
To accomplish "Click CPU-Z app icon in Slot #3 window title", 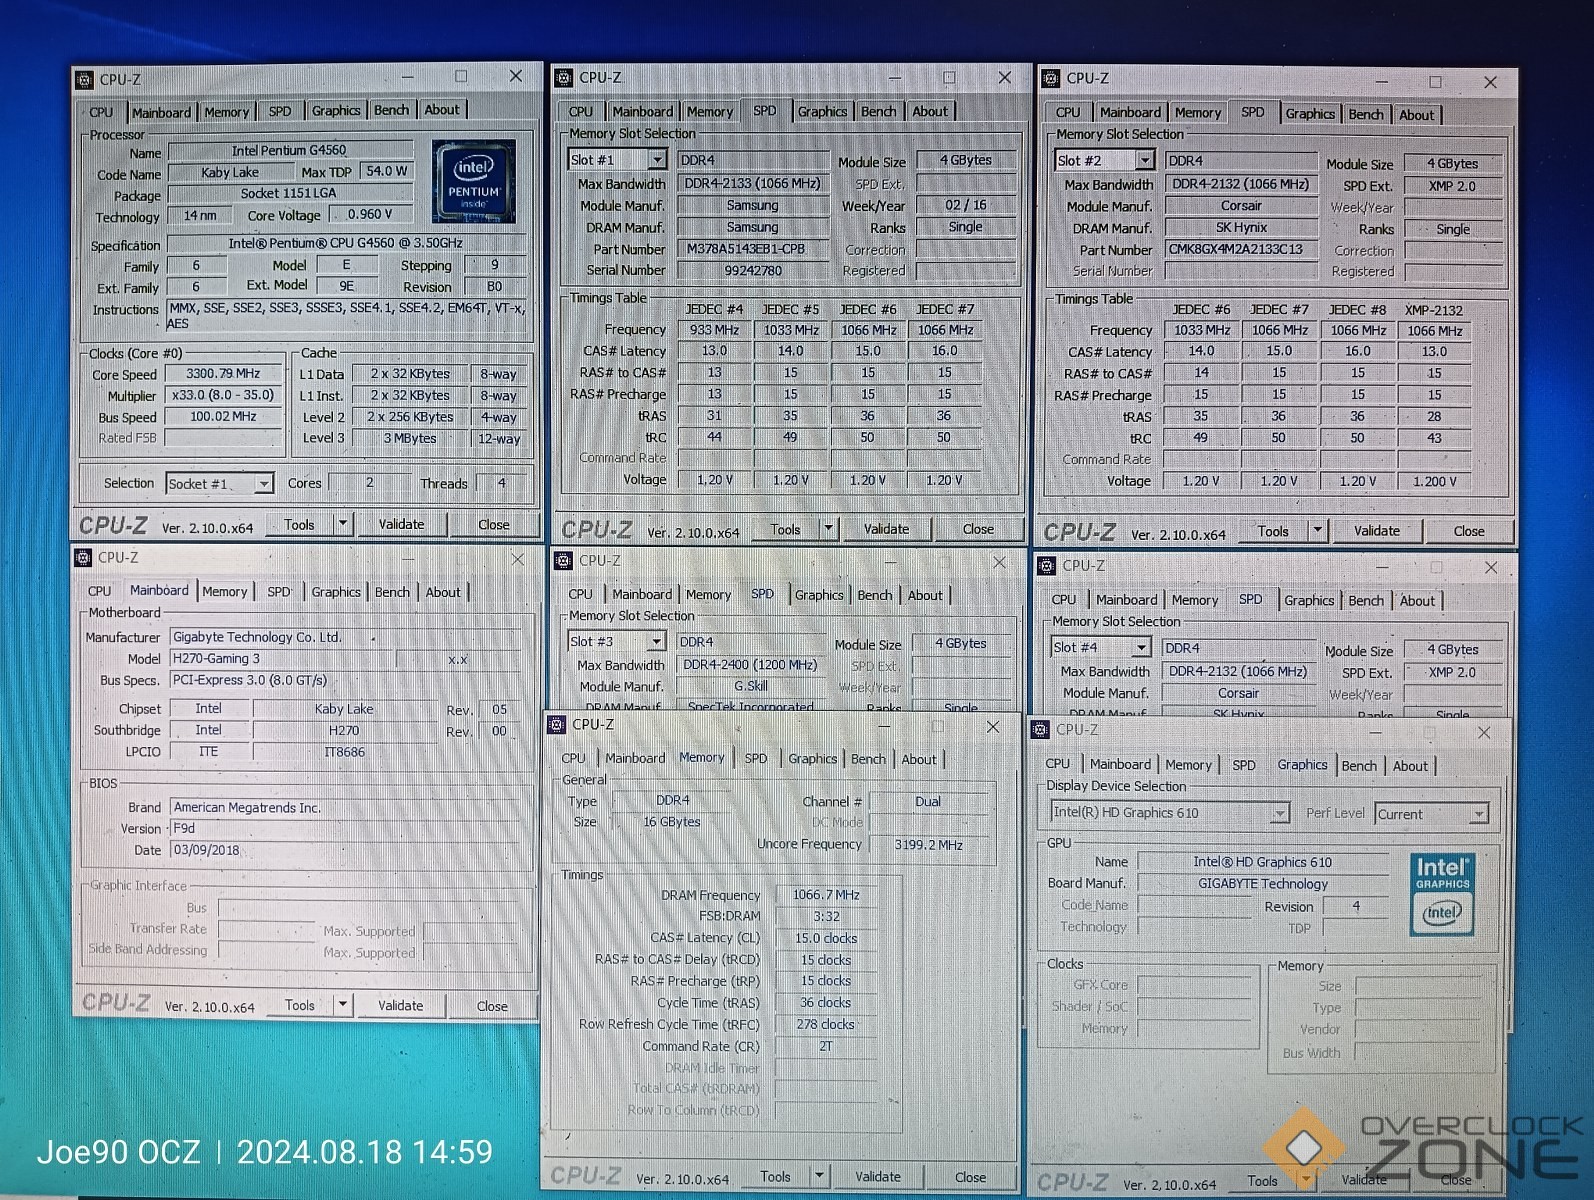I will pyautogui.click(x=564, y=560).
